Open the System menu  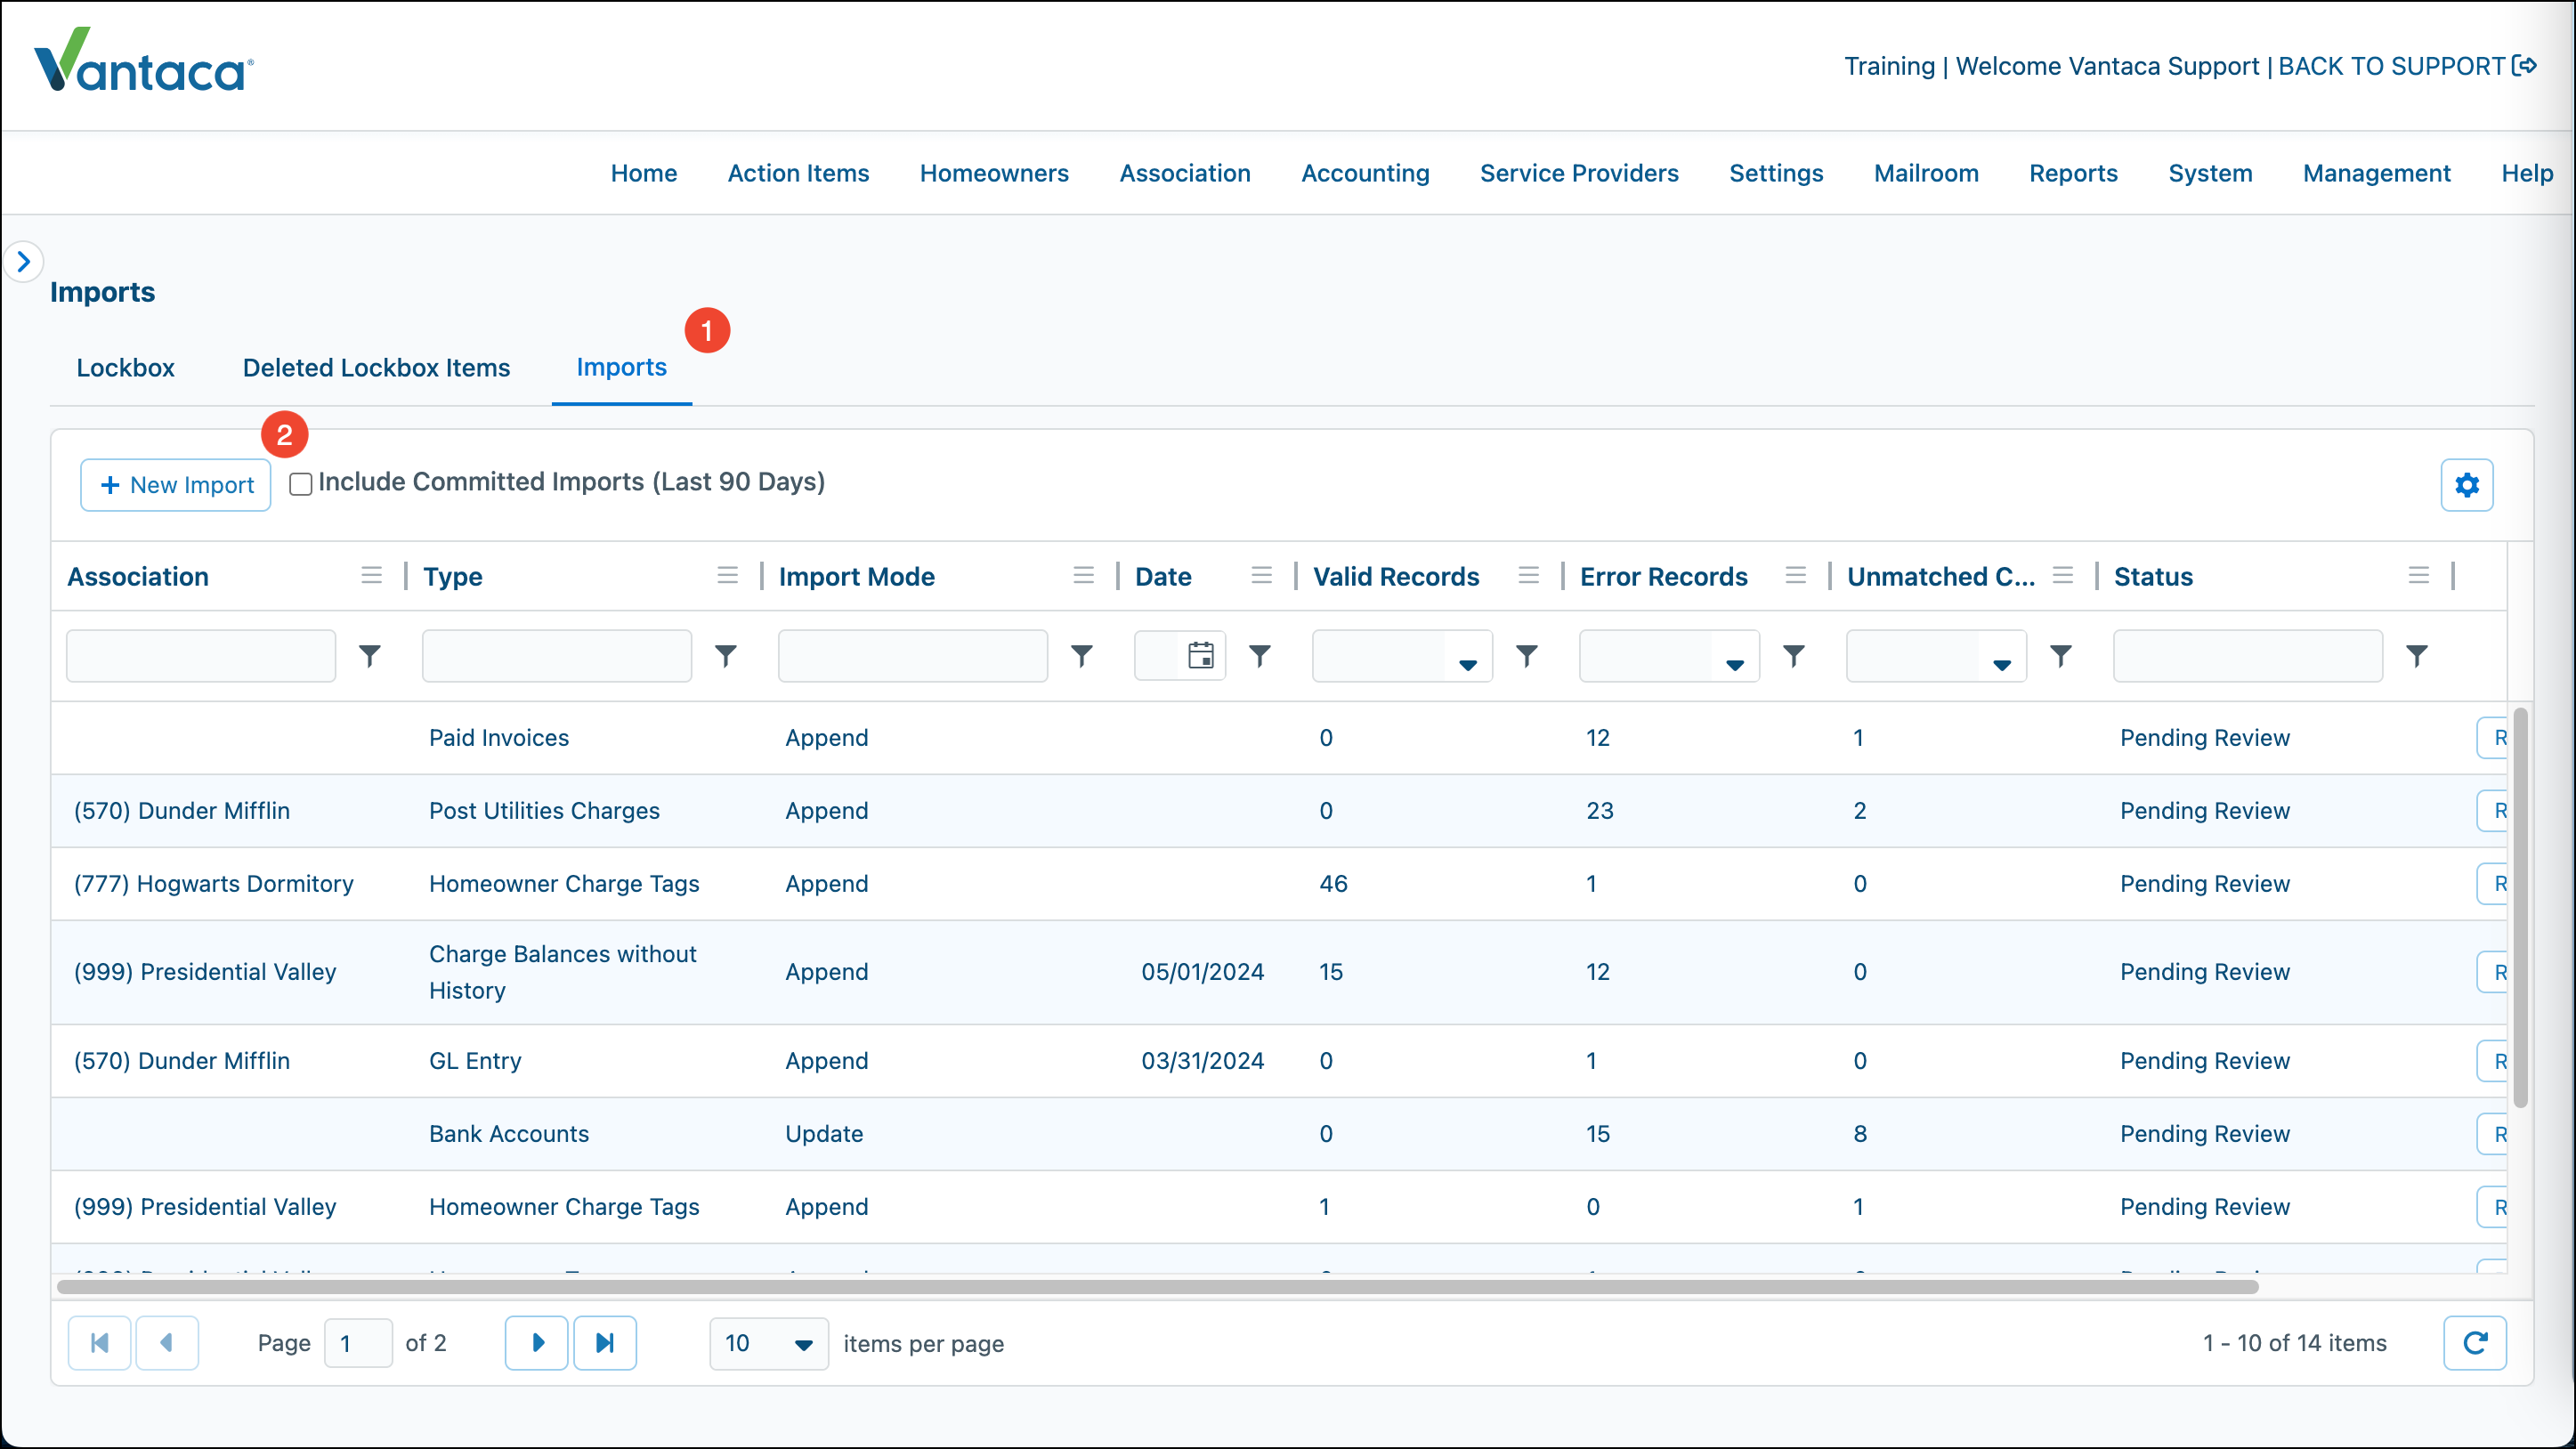[2210, 173]
